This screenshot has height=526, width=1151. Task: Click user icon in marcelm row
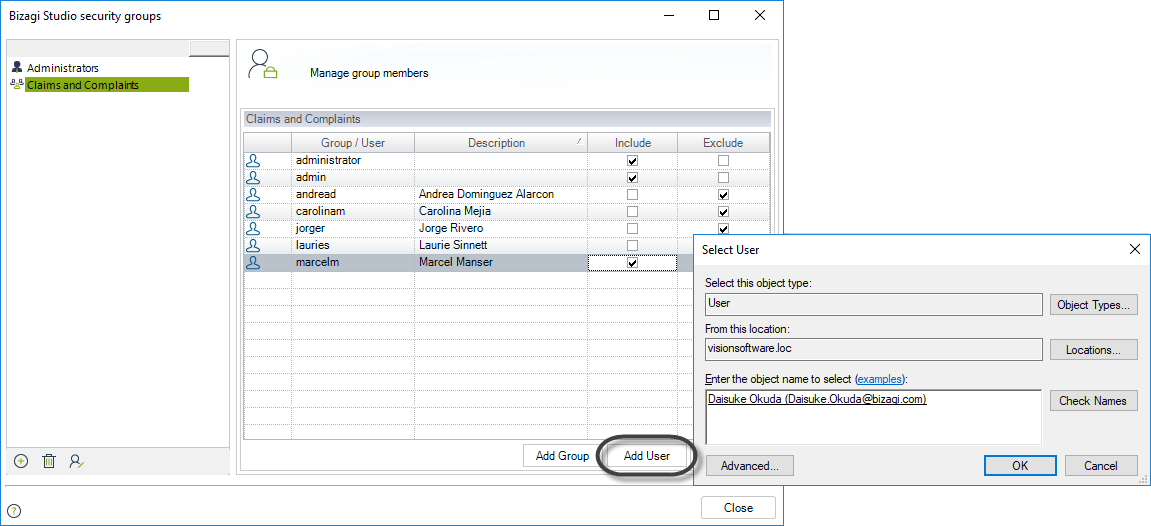click(253, 262)
